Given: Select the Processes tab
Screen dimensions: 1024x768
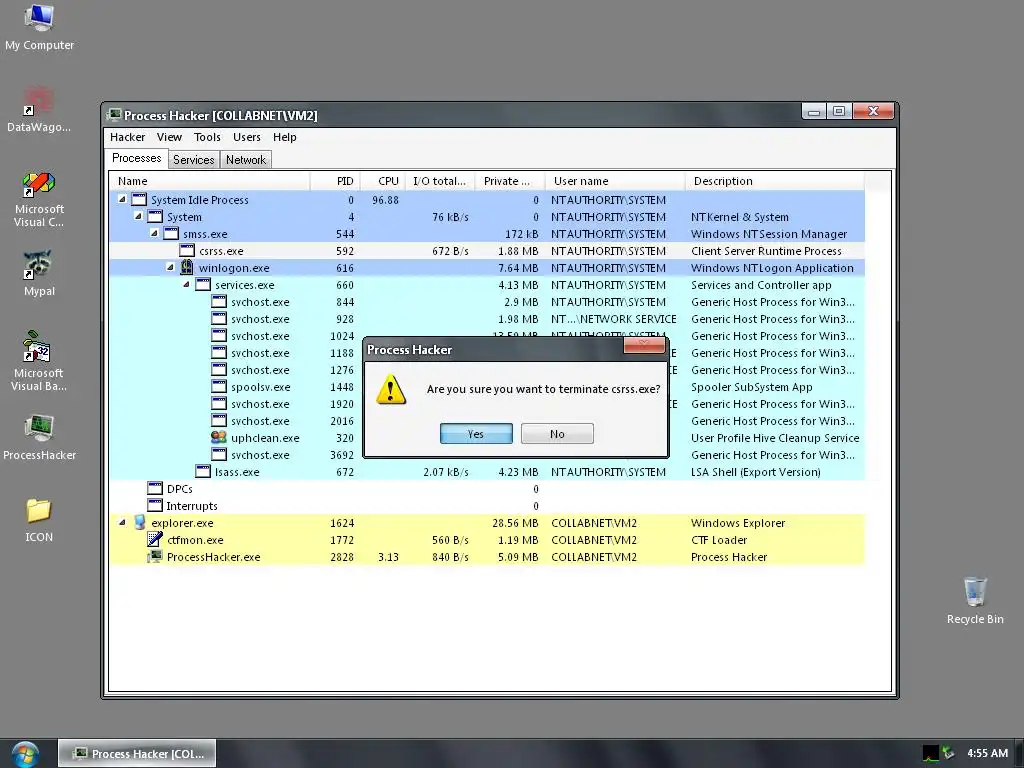Looking at the screenshot, I should (136, 158).
